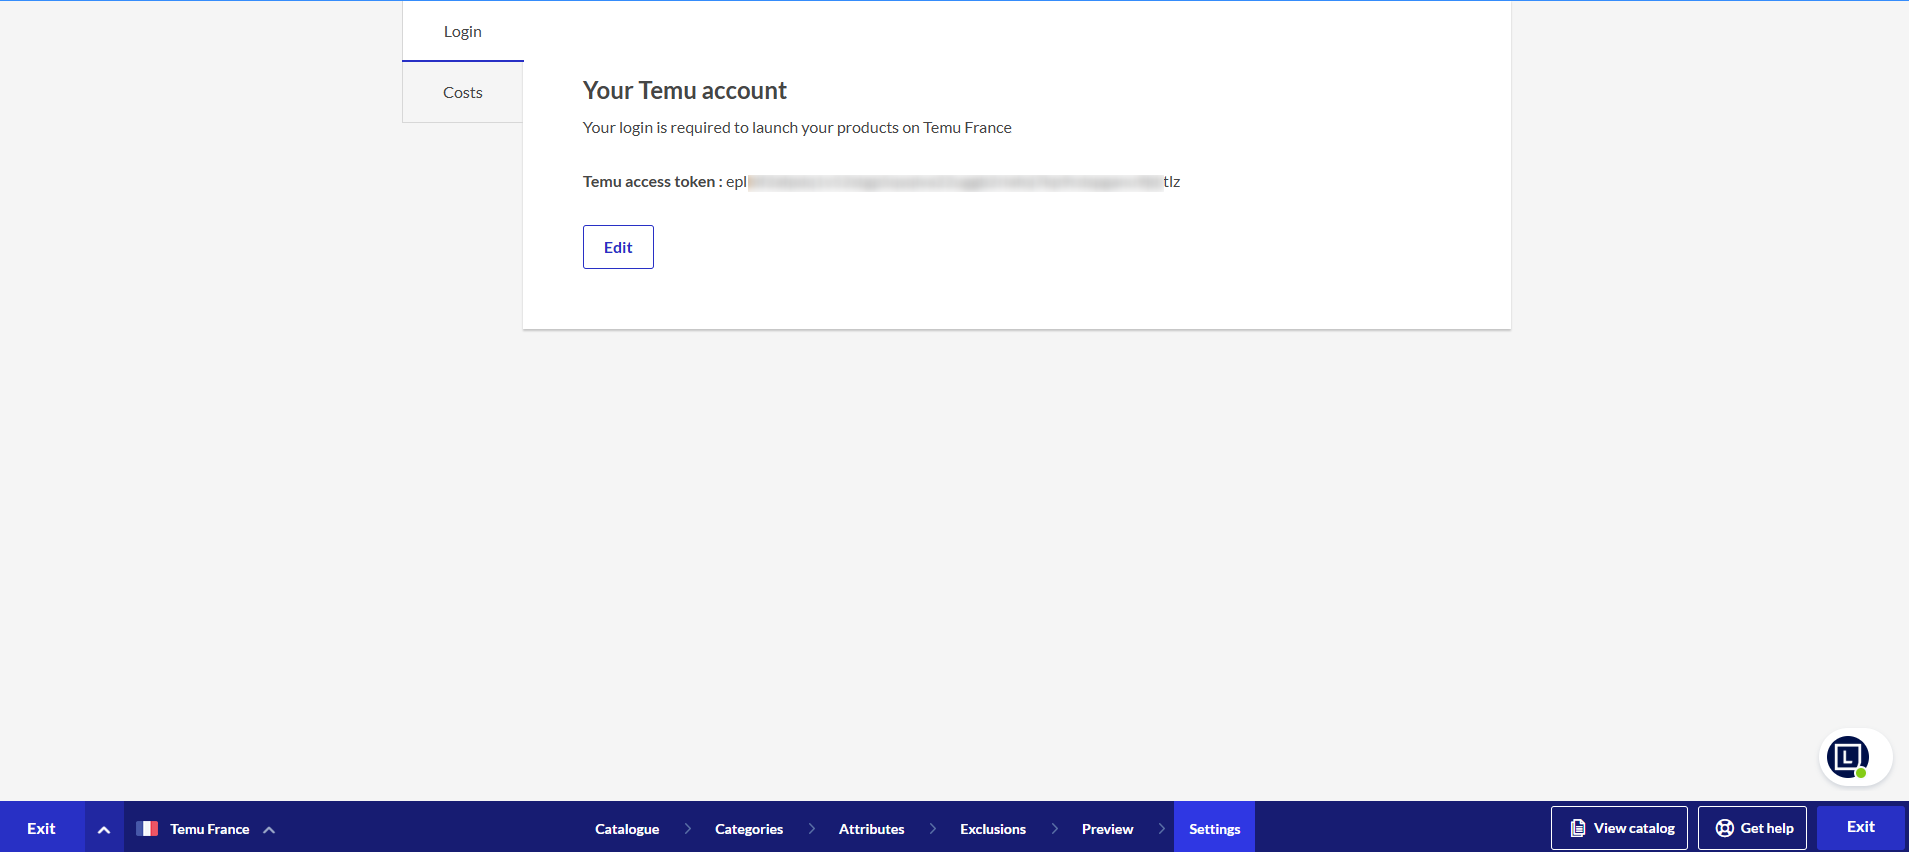The height and width of the screenshot is (852, 1909).
Task: Click the right Exit button
Action: point(1861,827)
